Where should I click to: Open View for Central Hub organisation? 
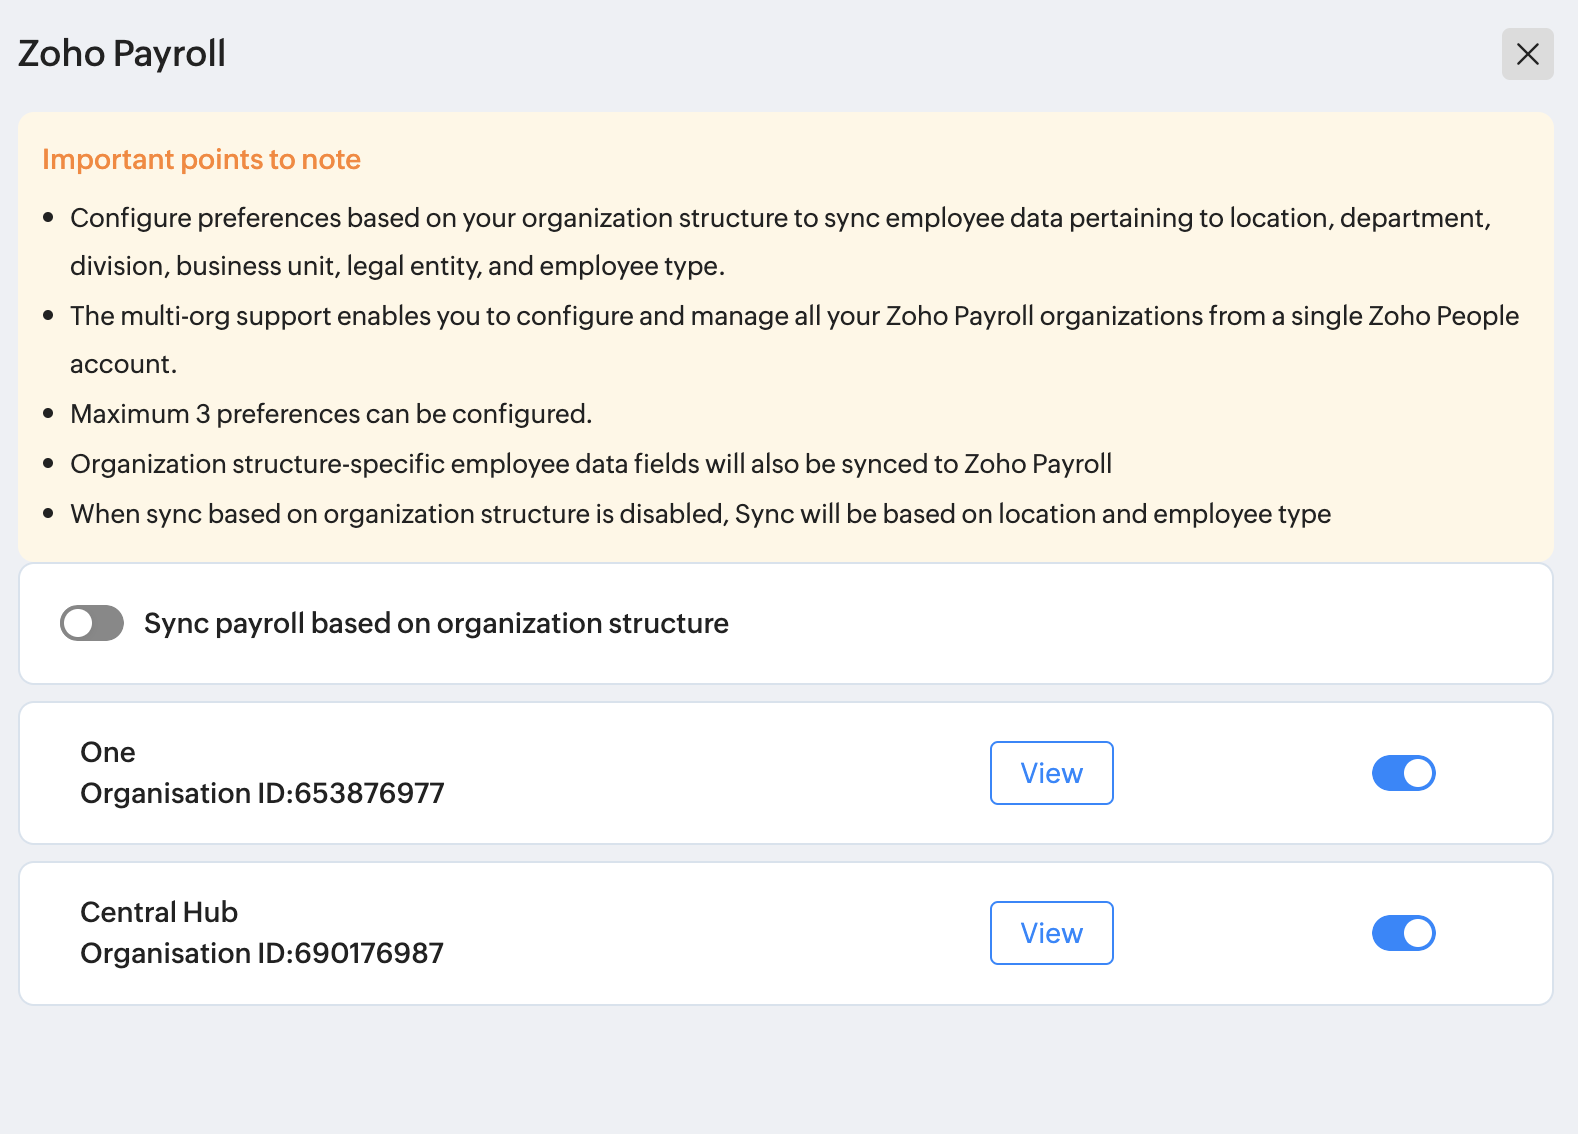click(x=1051, y=933)
